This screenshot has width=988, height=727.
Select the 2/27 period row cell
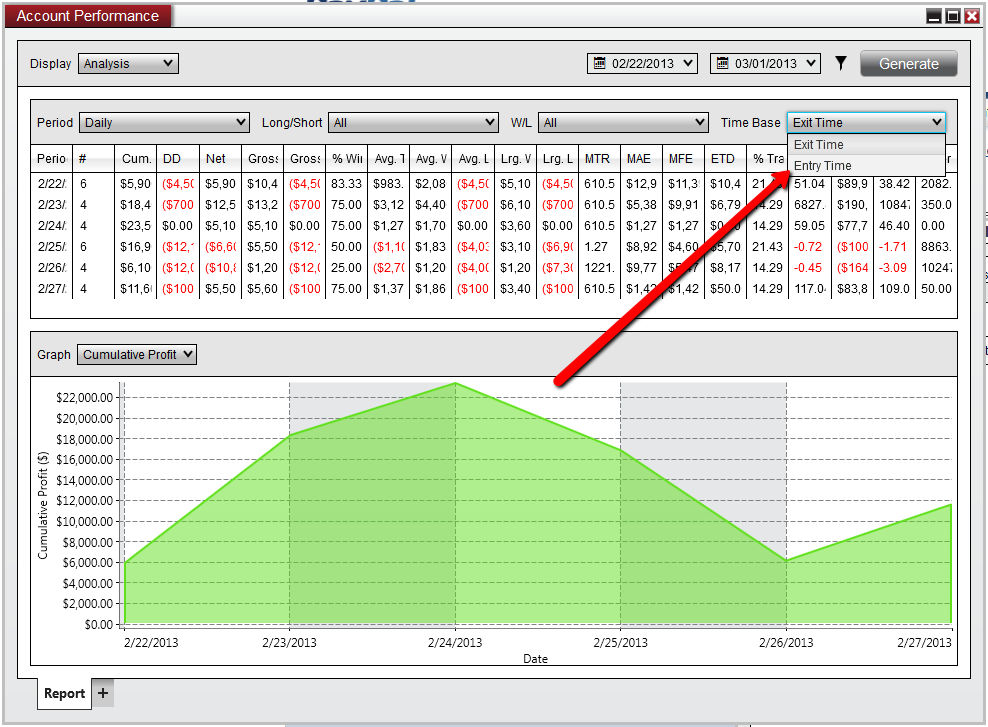tap(52, 289)
